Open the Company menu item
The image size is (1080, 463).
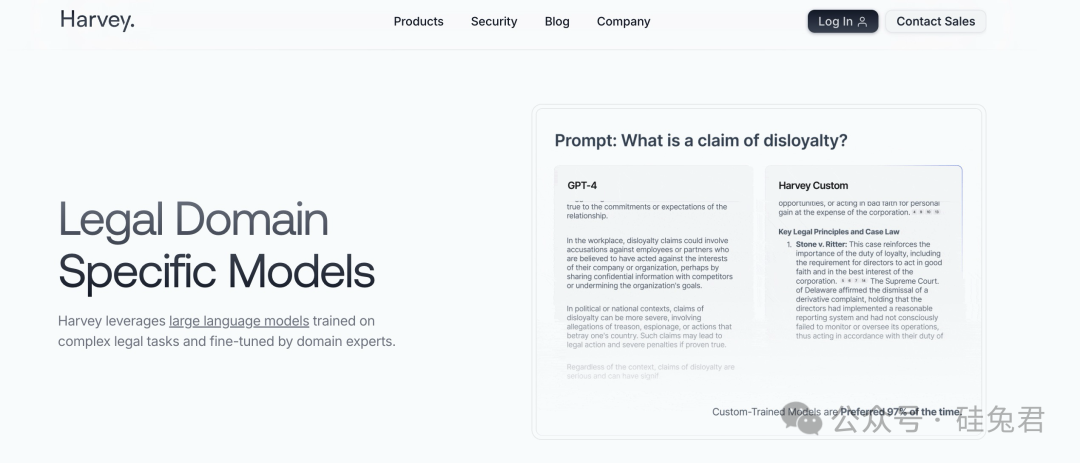623,21
